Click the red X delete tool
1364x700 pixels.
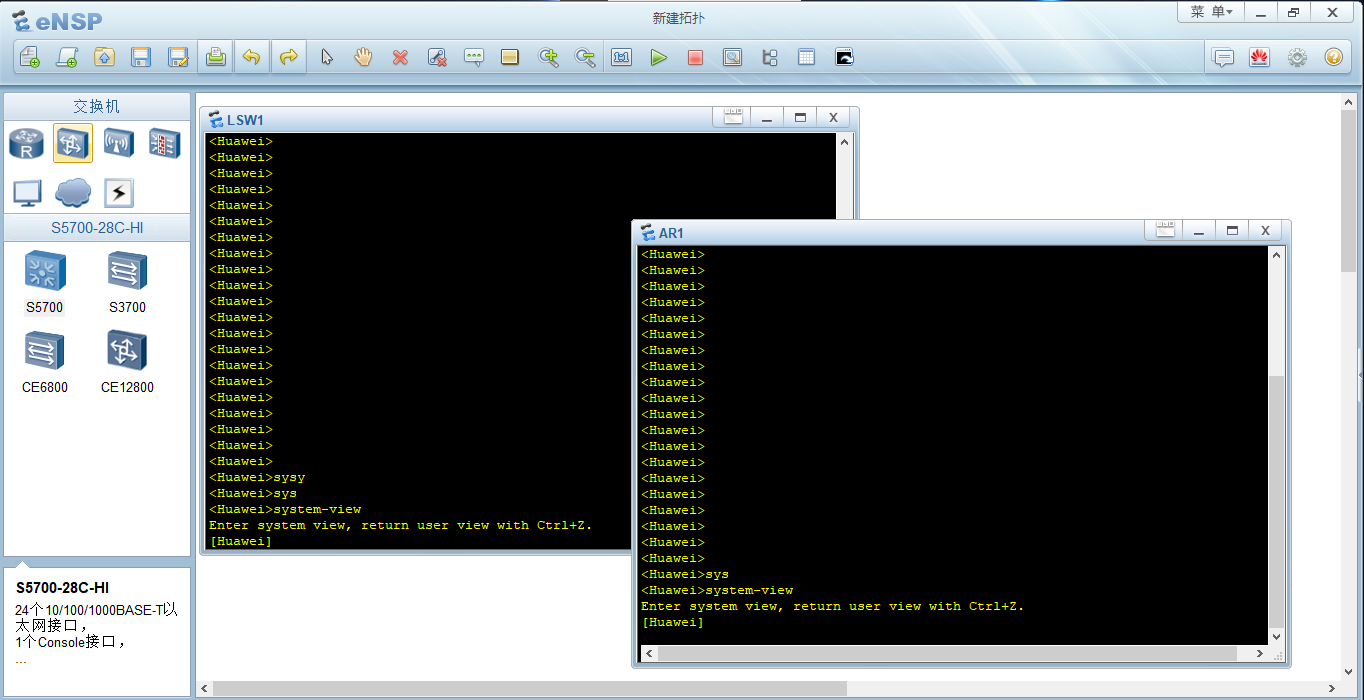click(400, 58)
